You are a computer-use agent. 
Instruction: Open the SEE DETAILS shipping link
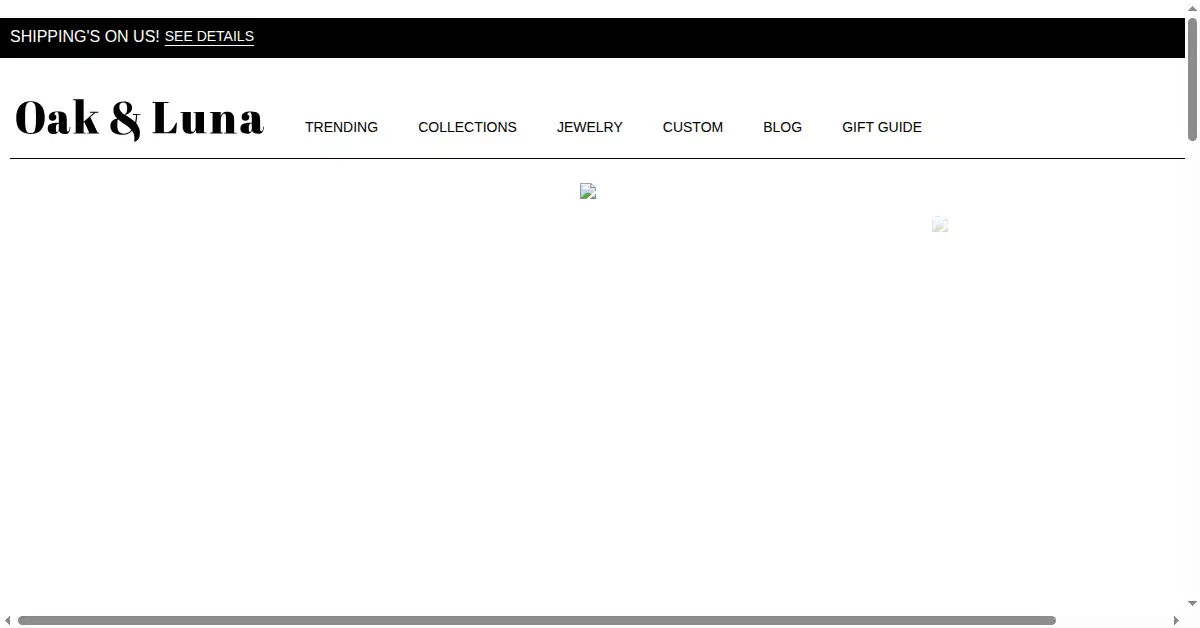(x=209, y=37)
